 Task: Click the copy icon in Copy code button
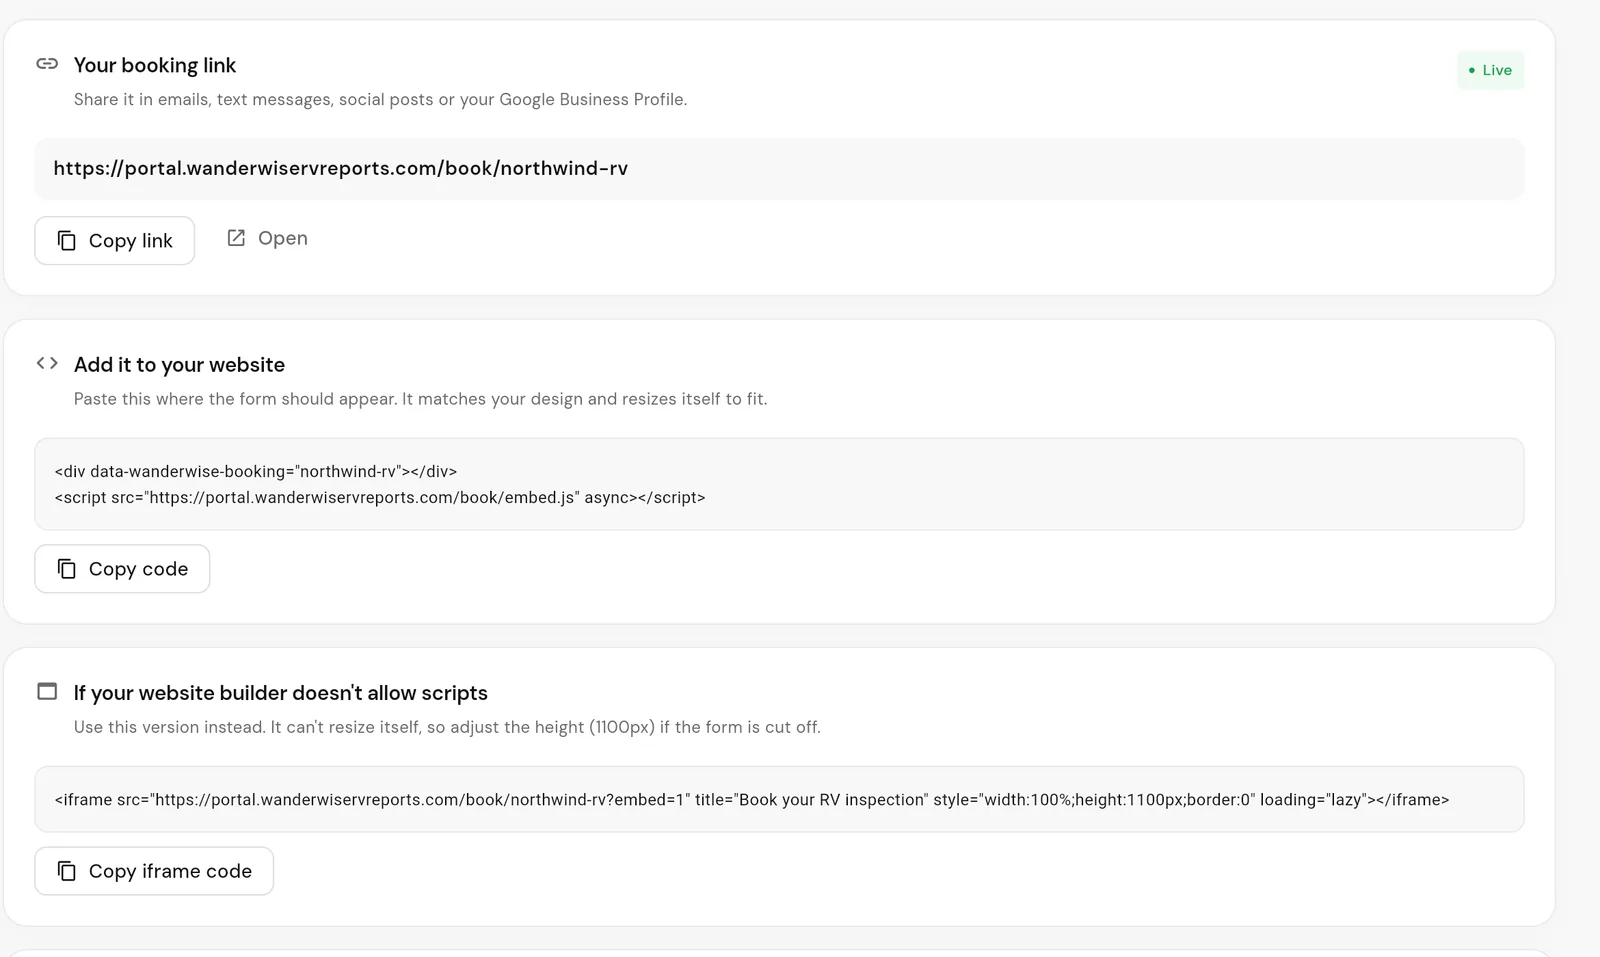67,569
